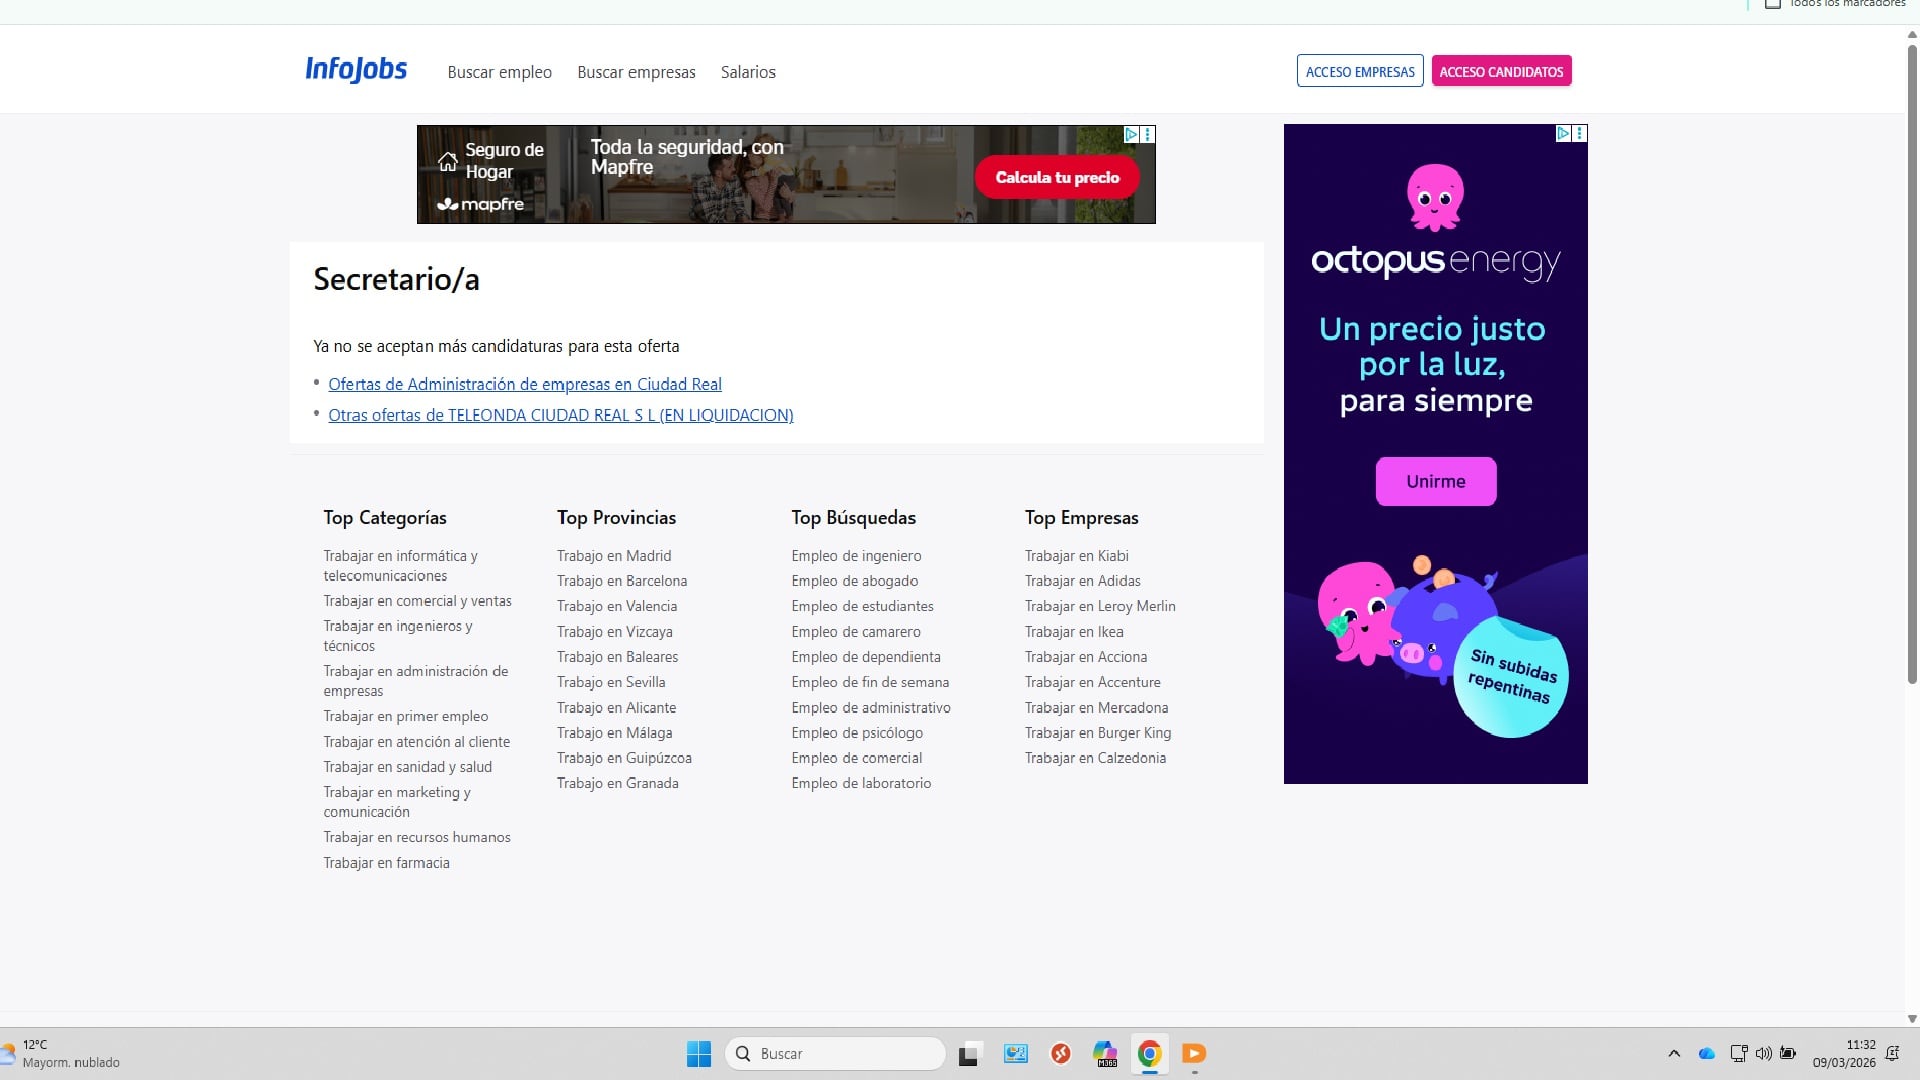This screenshot has width=1920, height=1080.
Task: Click the ACCESO CANDIDATOS button
Action: coord(1501,71)
